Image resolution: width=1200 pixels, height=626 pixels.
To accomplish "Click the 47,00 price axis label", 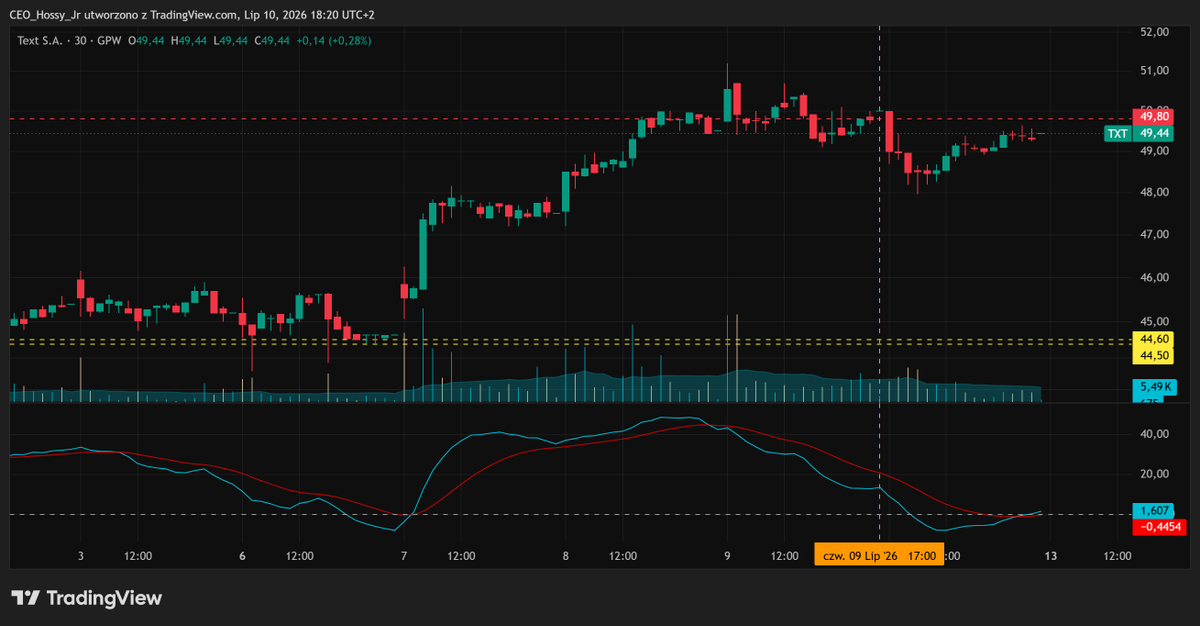I will (x=1155, y=235).
